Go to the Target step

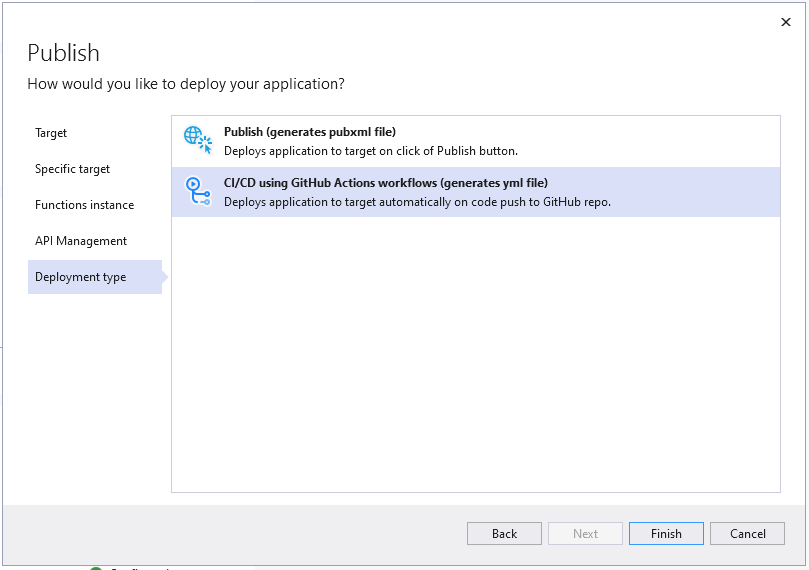[51, 133]
